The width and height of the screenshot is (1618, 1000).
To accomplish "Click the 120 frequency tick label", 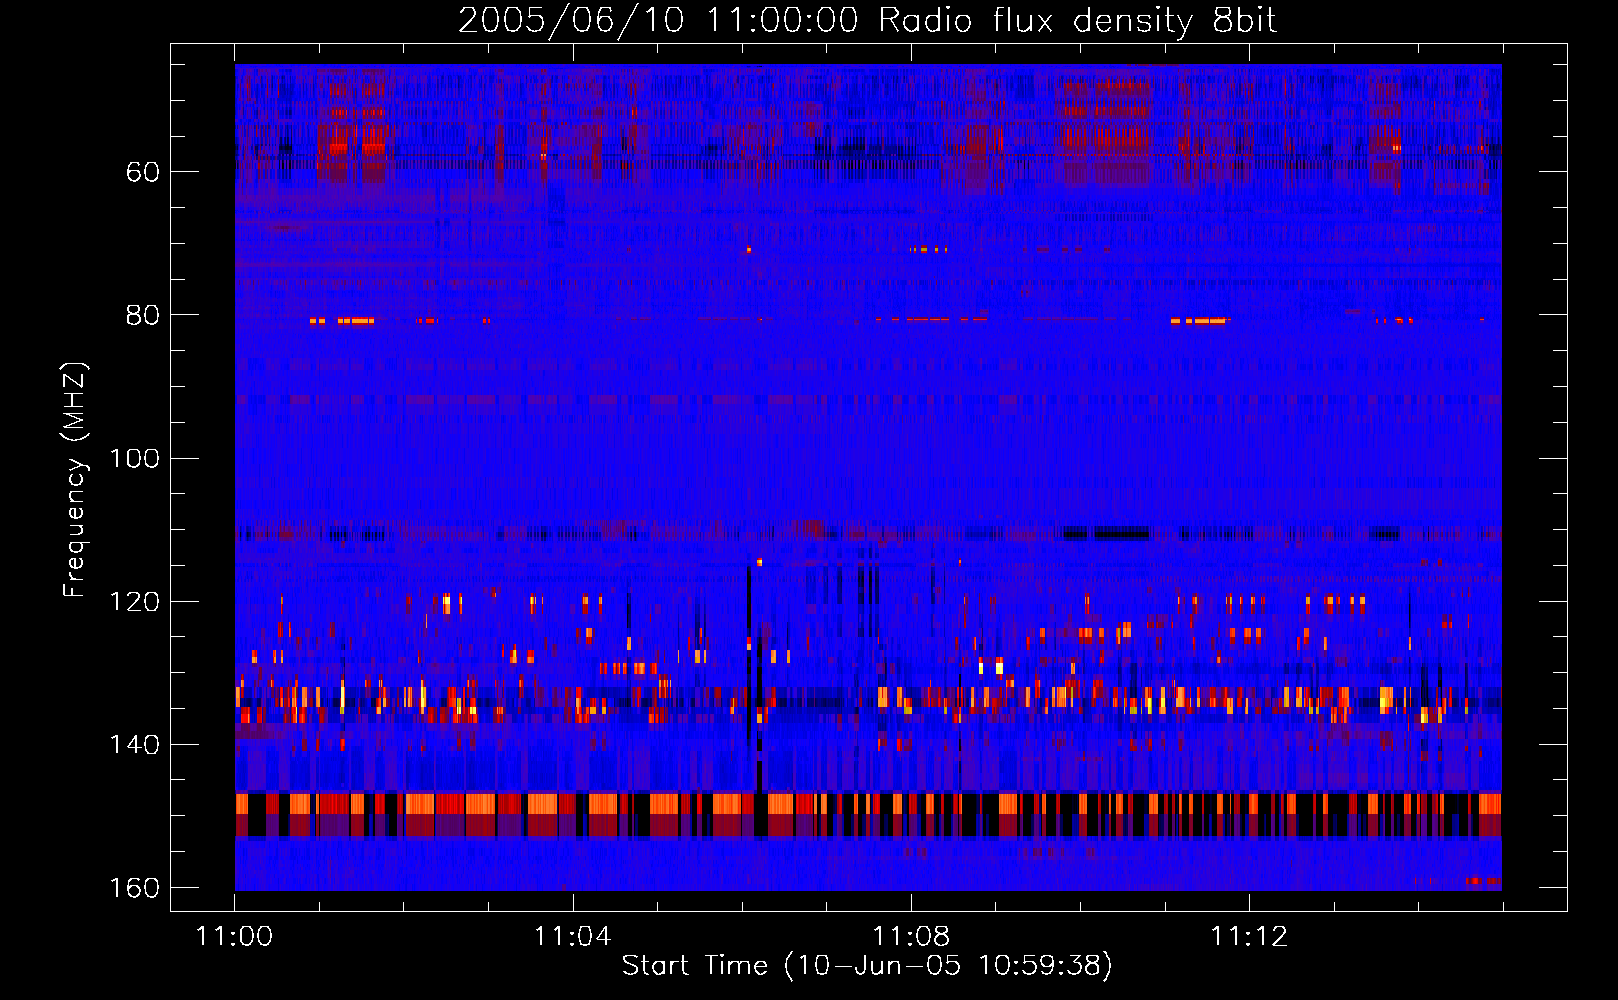I will point(133,602).
